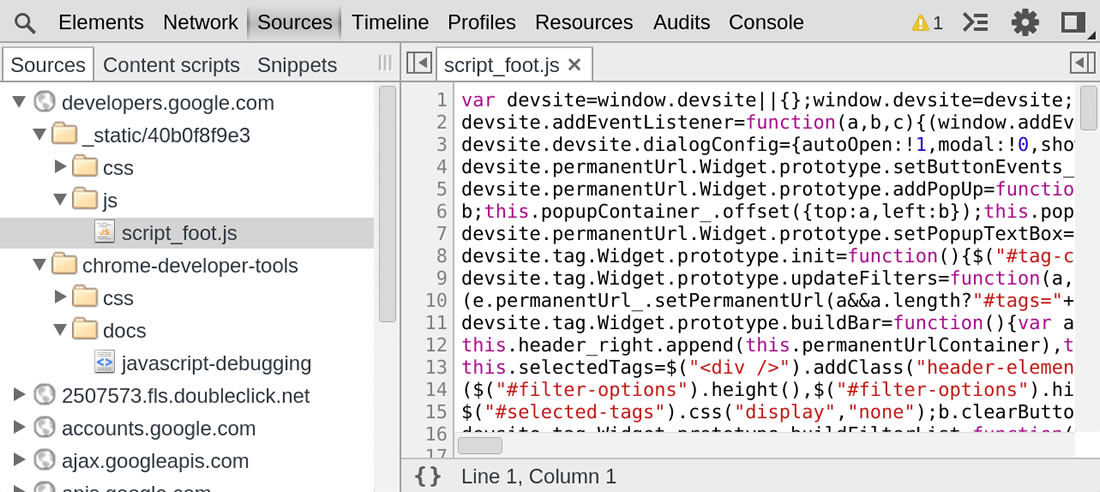Click the dock-side layout icon
This screenshot has width=1100, height=492.
coord(1074,22)
